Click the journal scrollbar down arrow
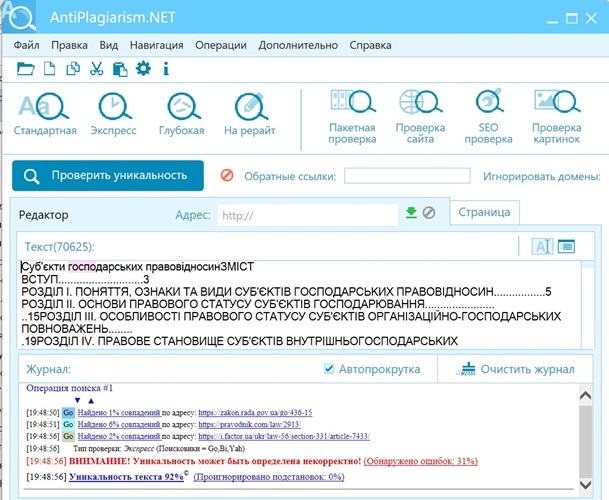 585,484
